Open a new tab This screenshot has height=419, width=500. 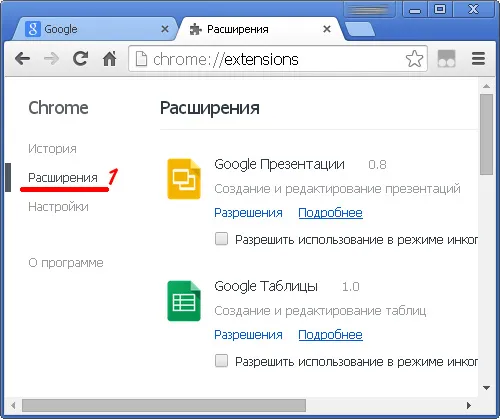click(360, 29)
